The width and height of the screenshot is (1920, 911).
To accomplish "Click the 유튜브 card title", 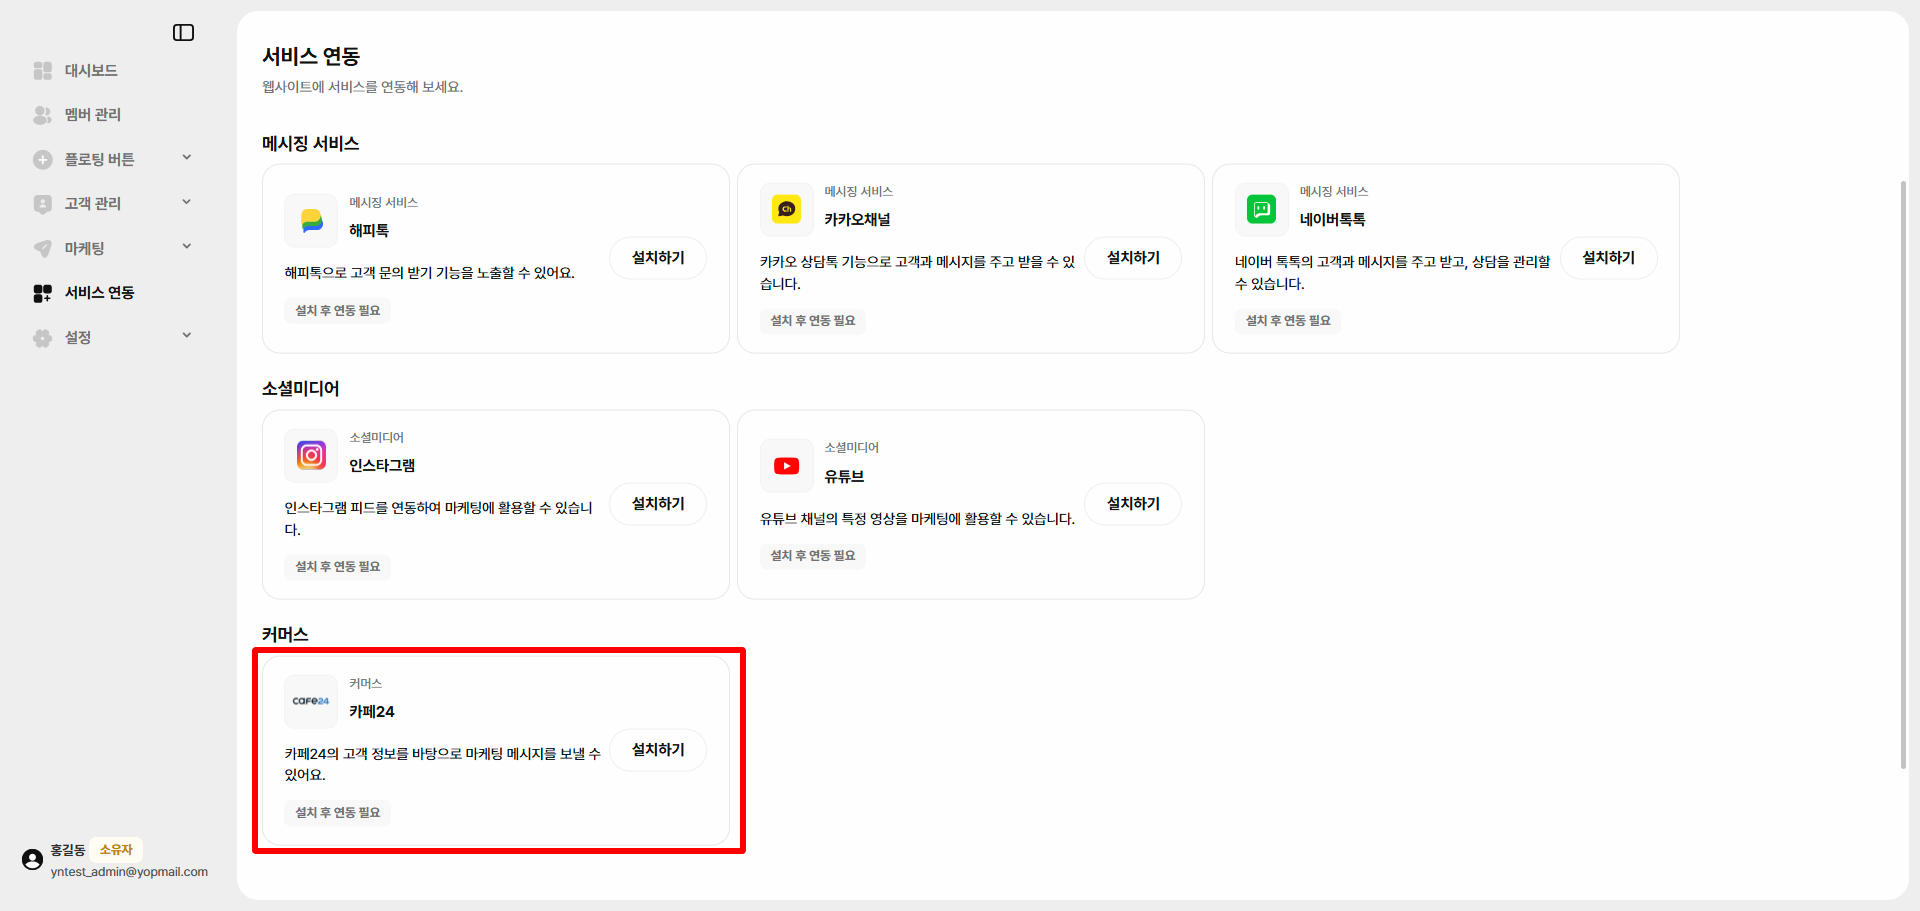I will tap(844, 477).
